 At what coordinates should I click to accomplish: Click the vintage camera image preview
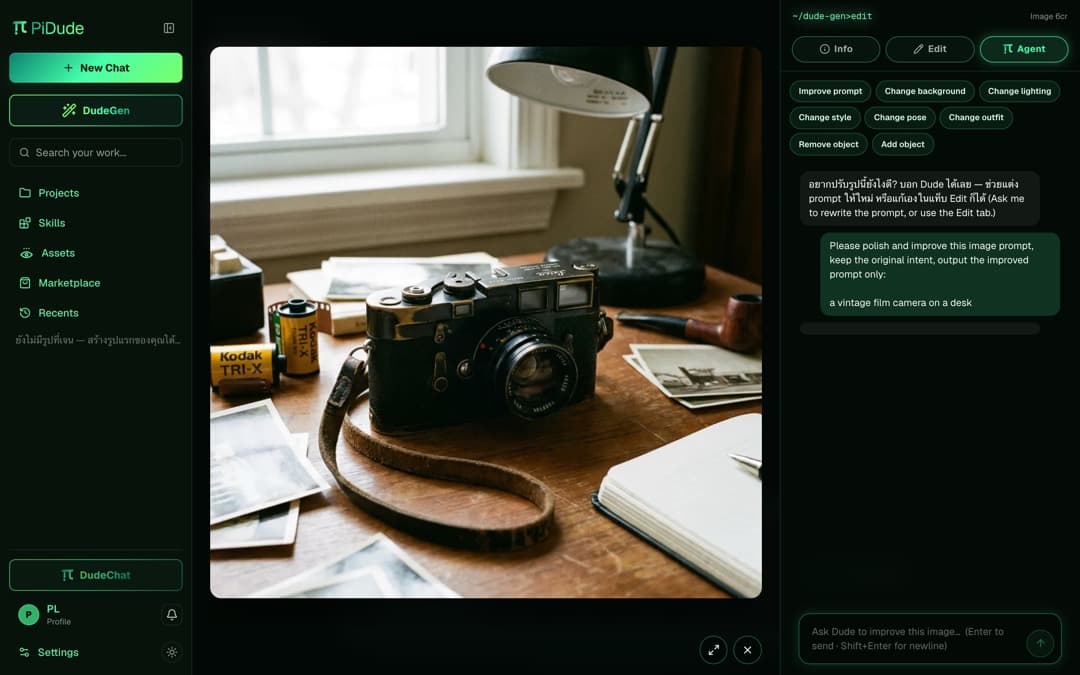point(486,322)
